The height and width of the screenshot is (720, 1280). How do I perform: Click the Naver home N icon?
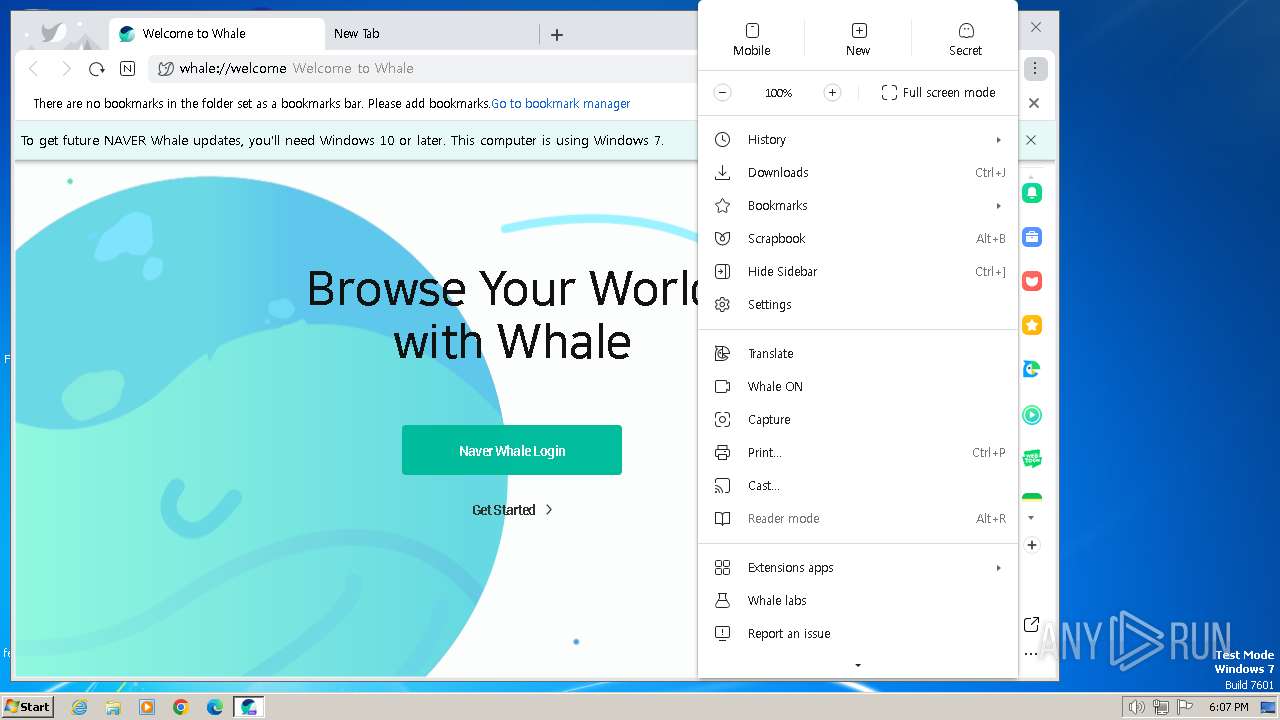(x=127, y=69)
